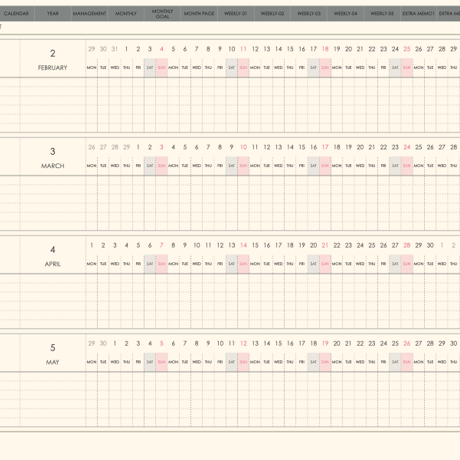Go to the MANAGEMENT tab

89,14
